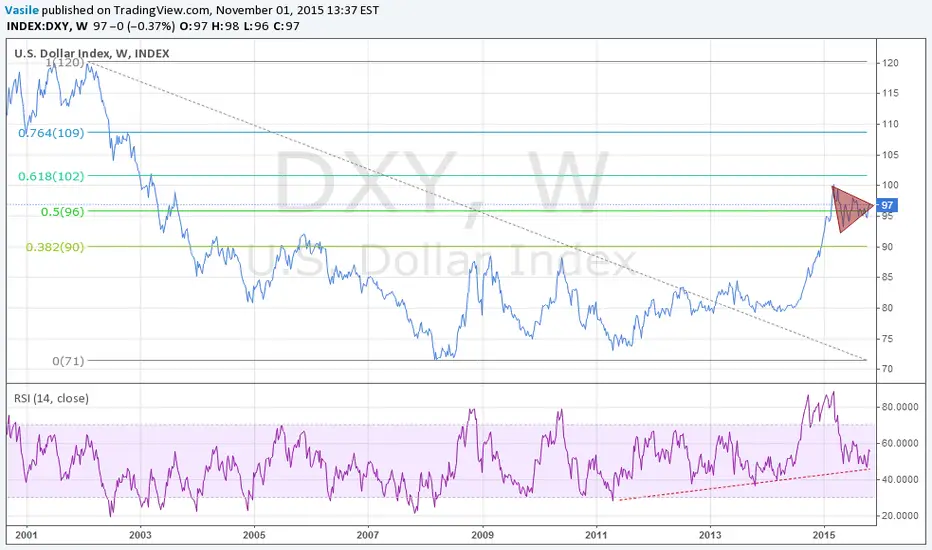Screen dimensions: 932x550
Task: Click the 2005 time axis label
Action: (254, 535)
